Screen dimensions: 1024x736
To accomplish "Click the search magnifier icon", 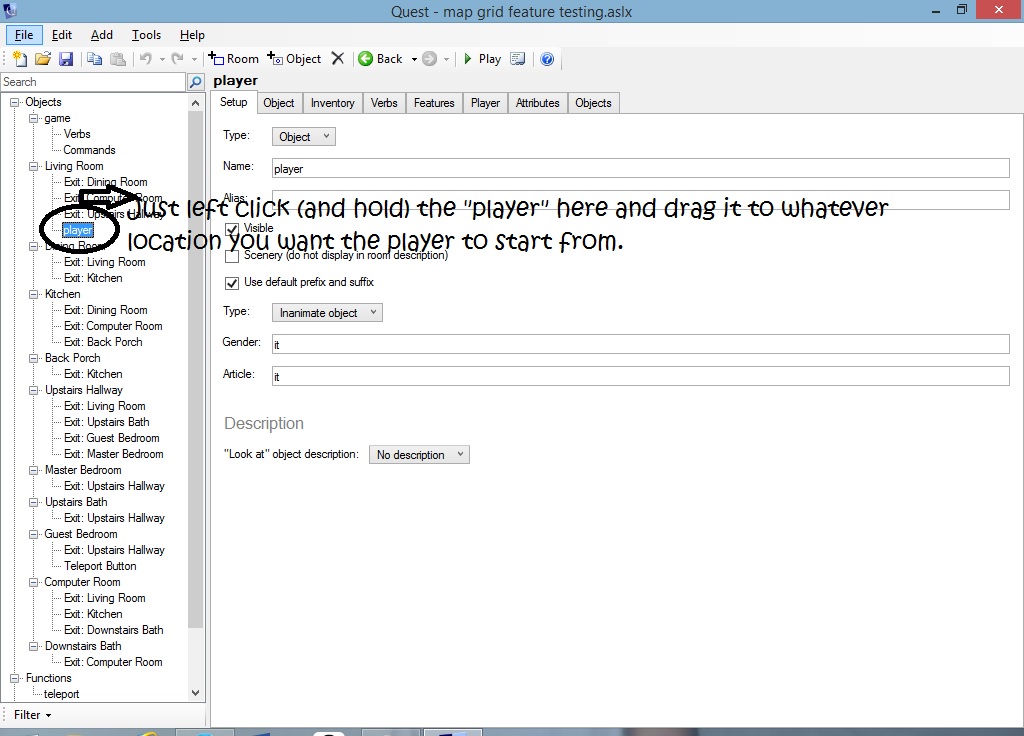I will 196,82.
